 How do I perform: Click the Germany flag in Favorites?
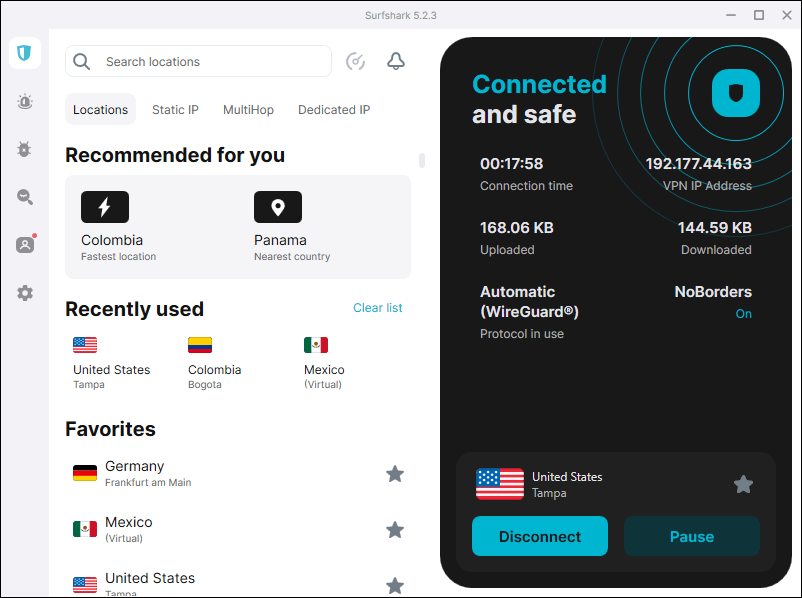point(85,473)
